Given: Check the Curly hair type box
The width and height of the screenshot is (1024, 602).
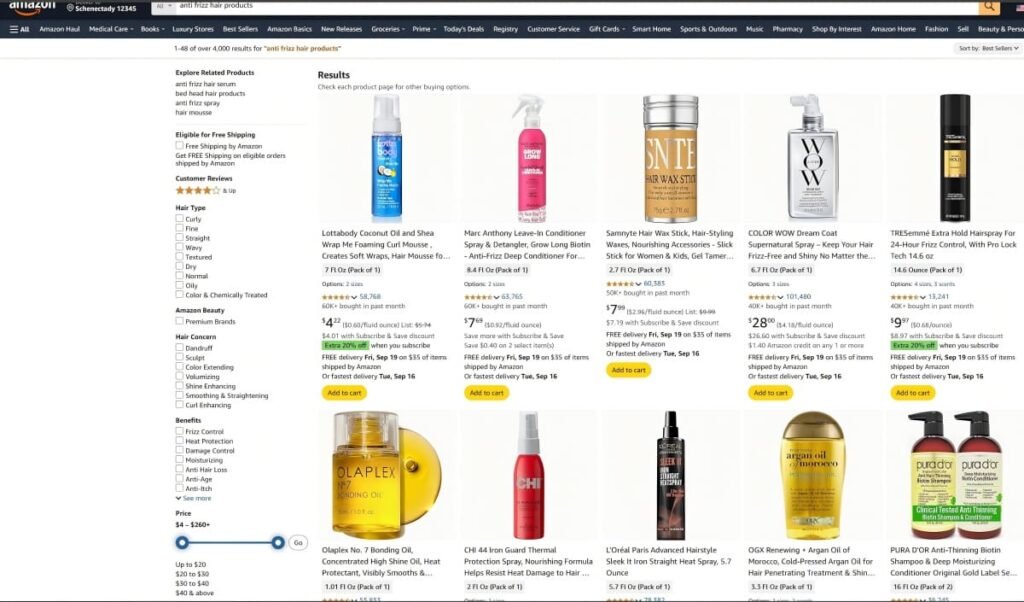Looking at the screenshot, I should 180,219.
